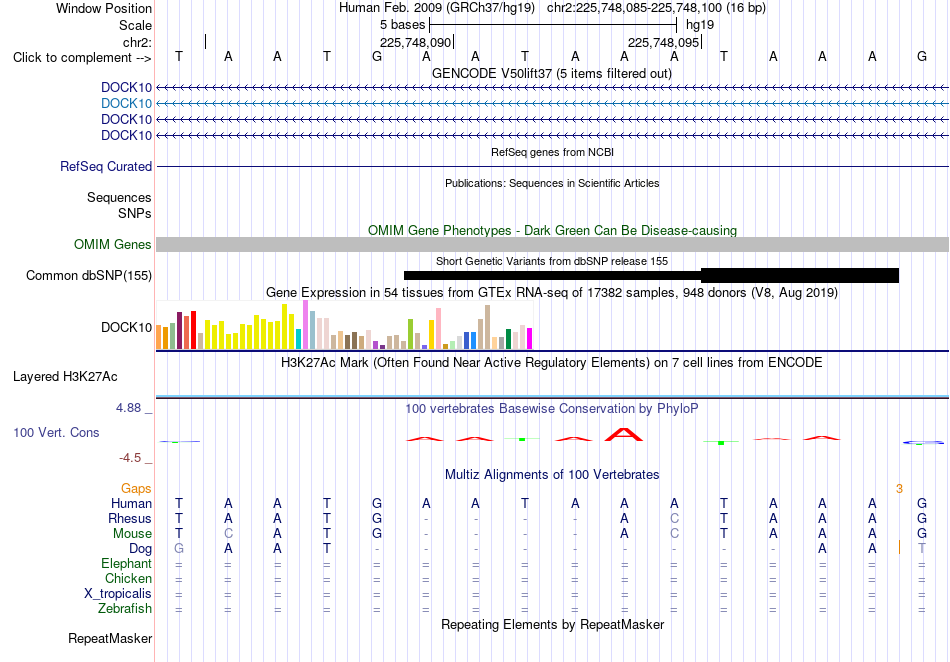This screenshot has width=950, height=662.
Task: Click '100 vertebrates Basewise Conservation by PhyloP'
Action: [x=552, y=409]
